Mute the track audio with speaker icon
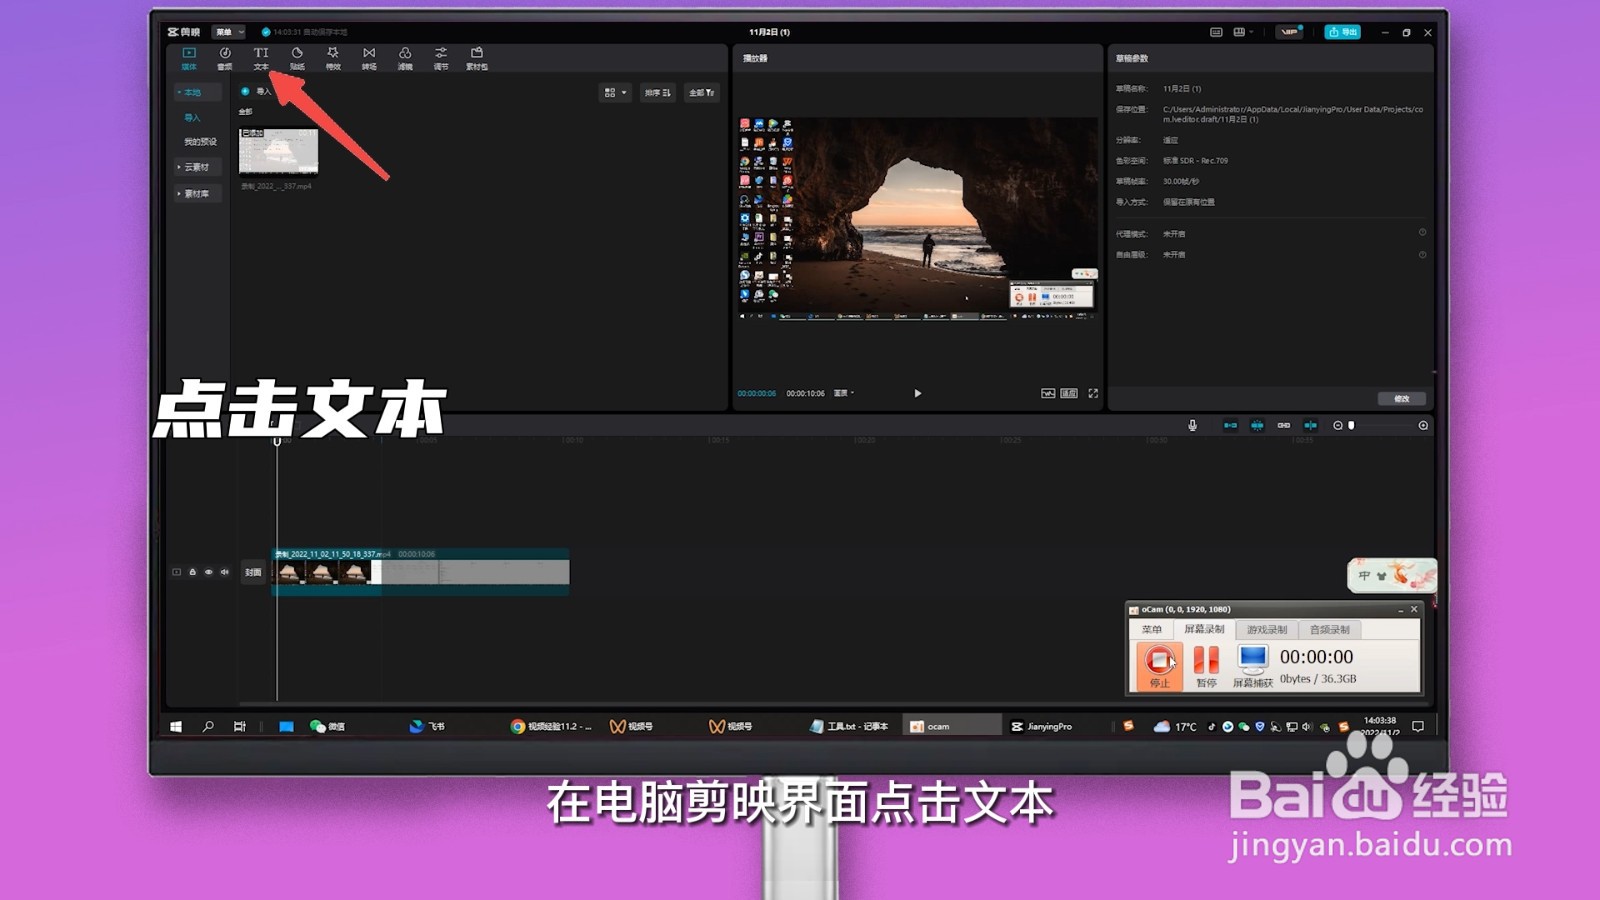 225,572
